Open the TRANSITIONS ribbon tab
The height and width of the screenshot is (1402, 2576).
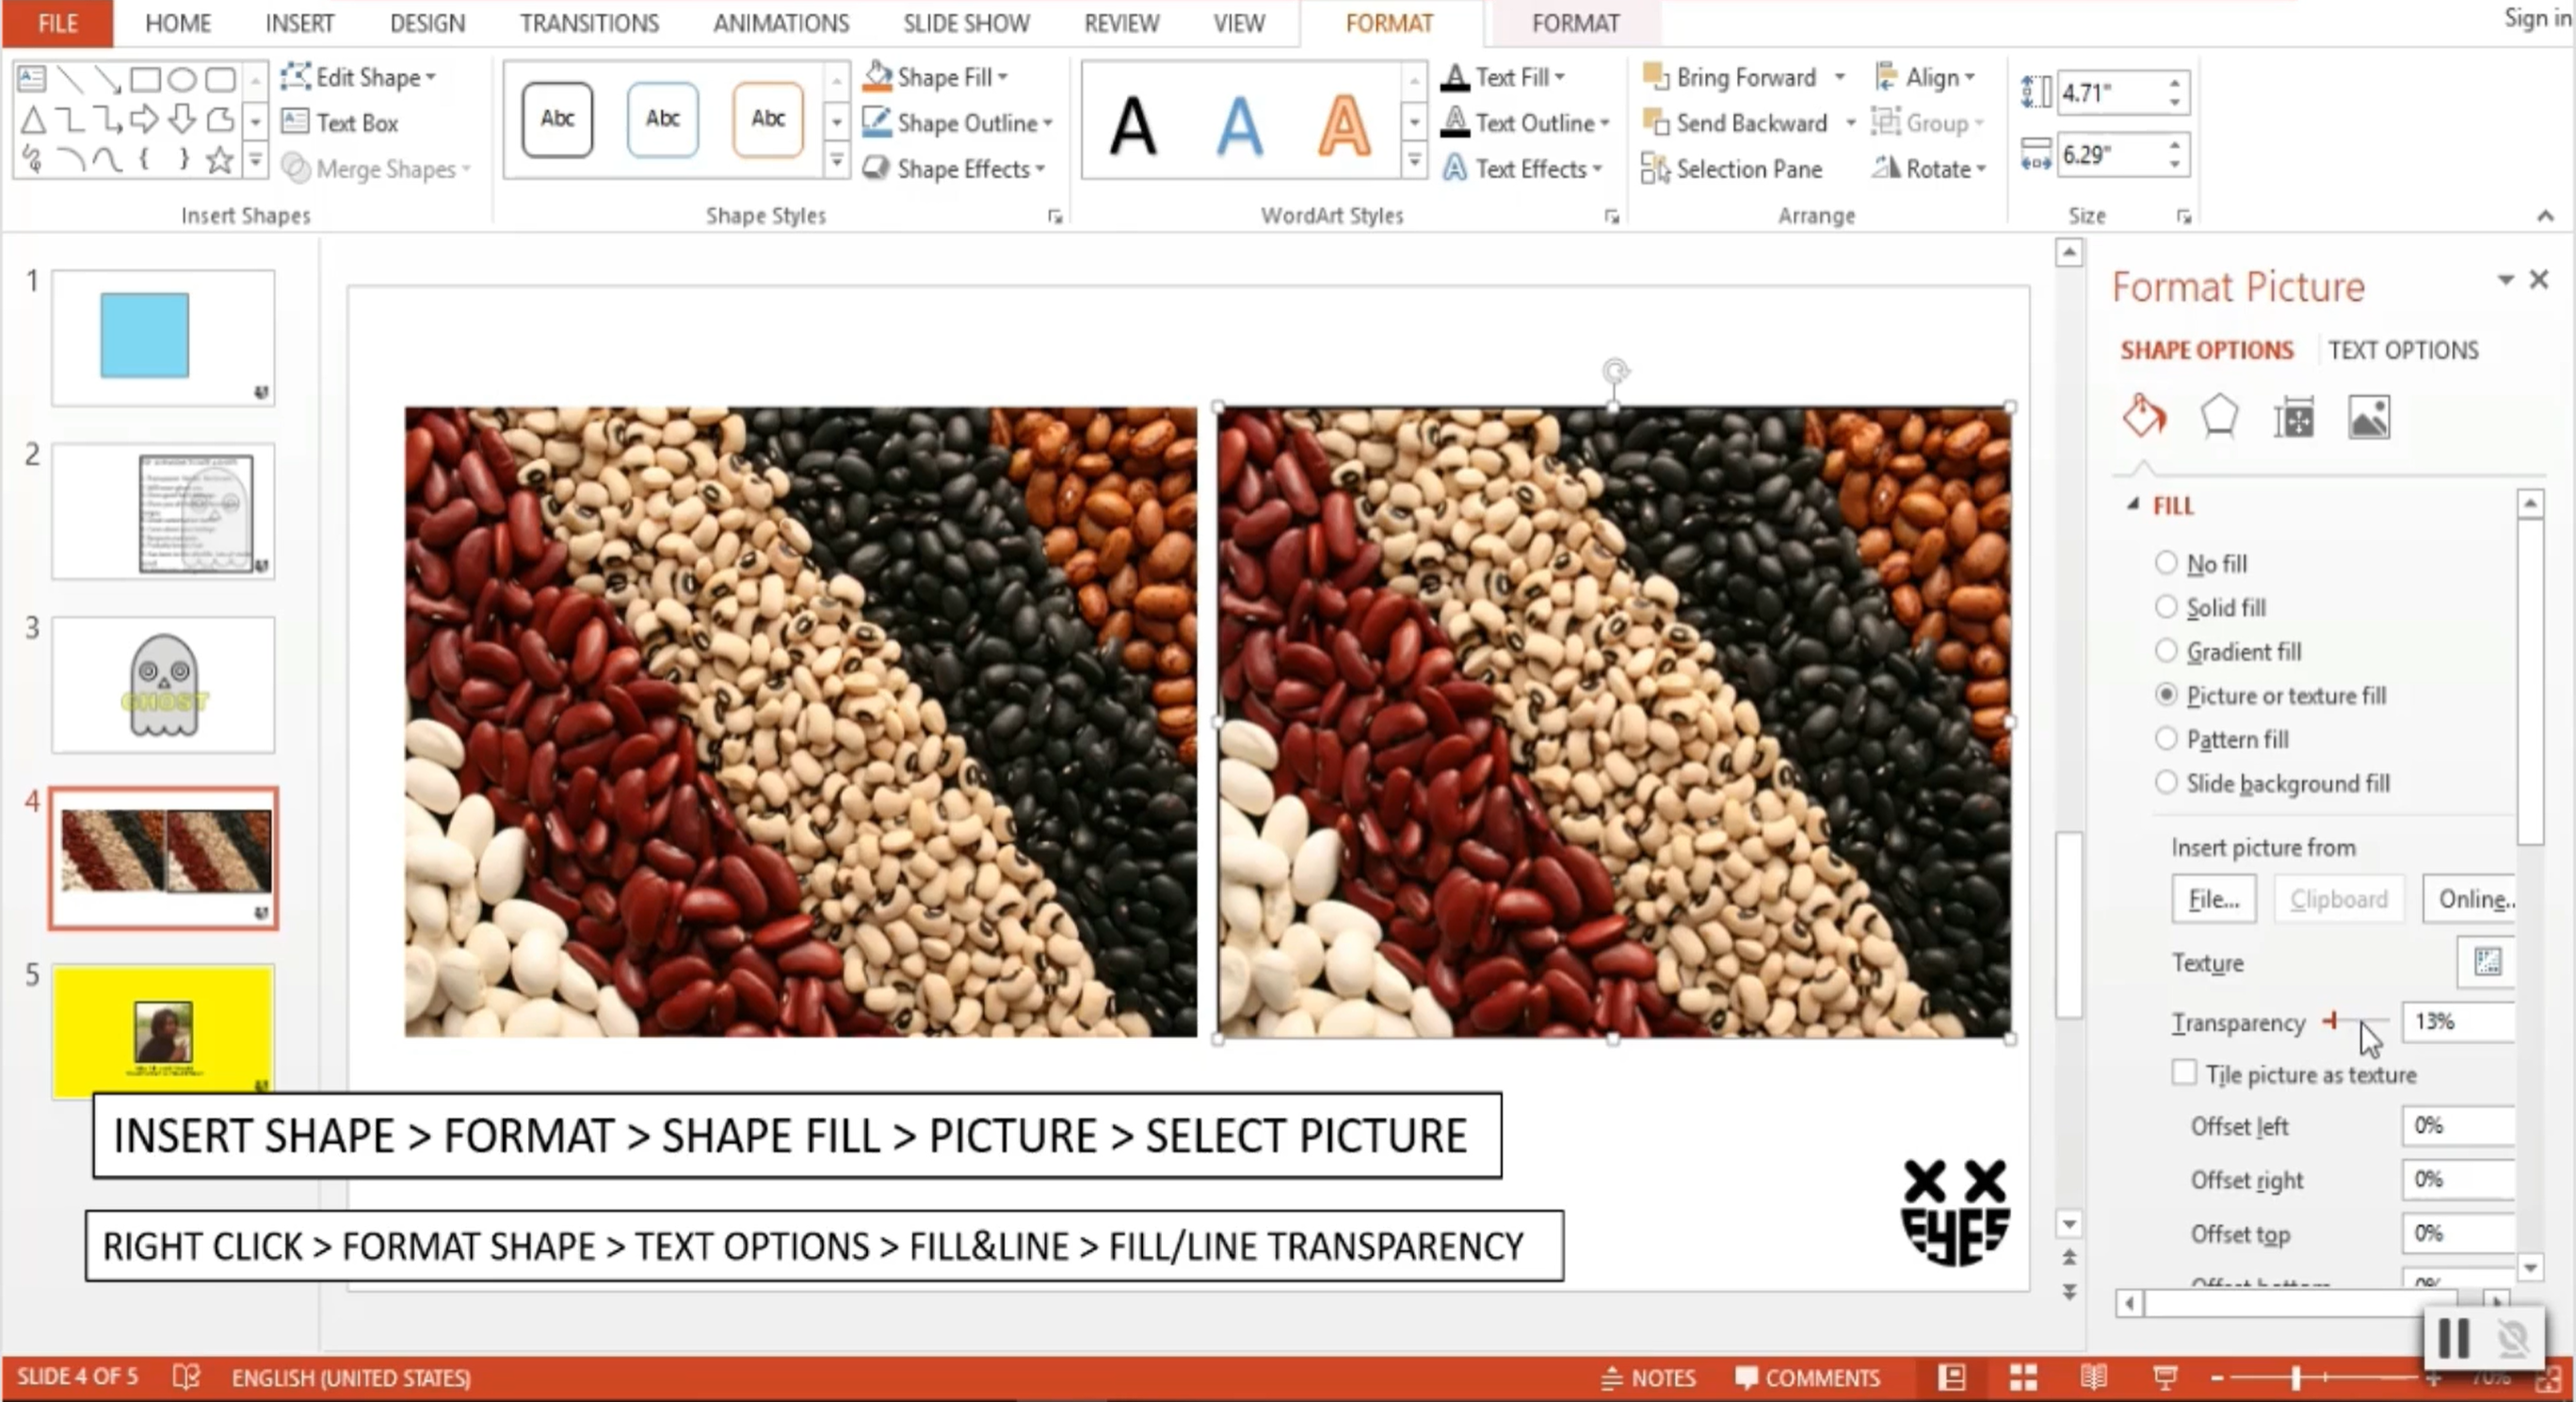[x=588, y=23]
